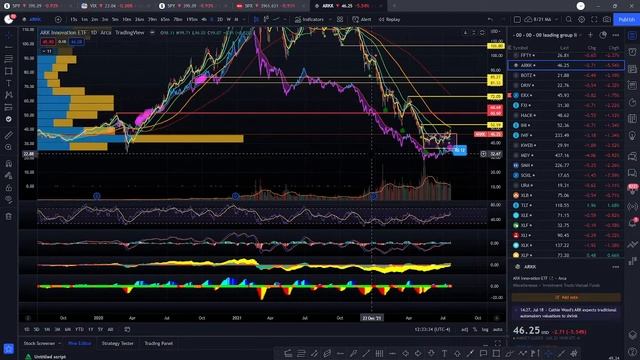Open indicator templates grid icon
Screen dimensions: 640x360
(340, 19)
